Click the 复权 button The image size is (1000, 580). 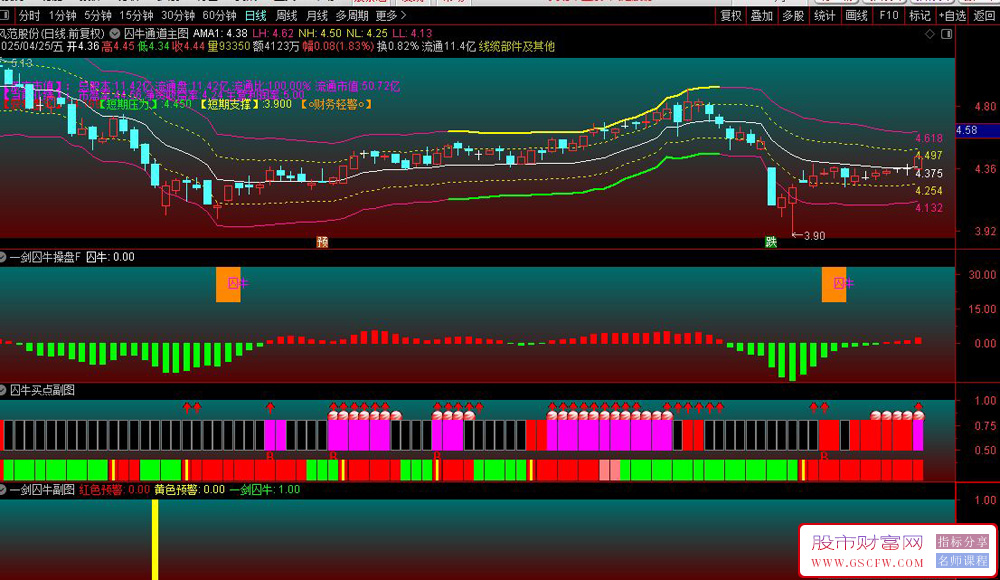point(731,15)
